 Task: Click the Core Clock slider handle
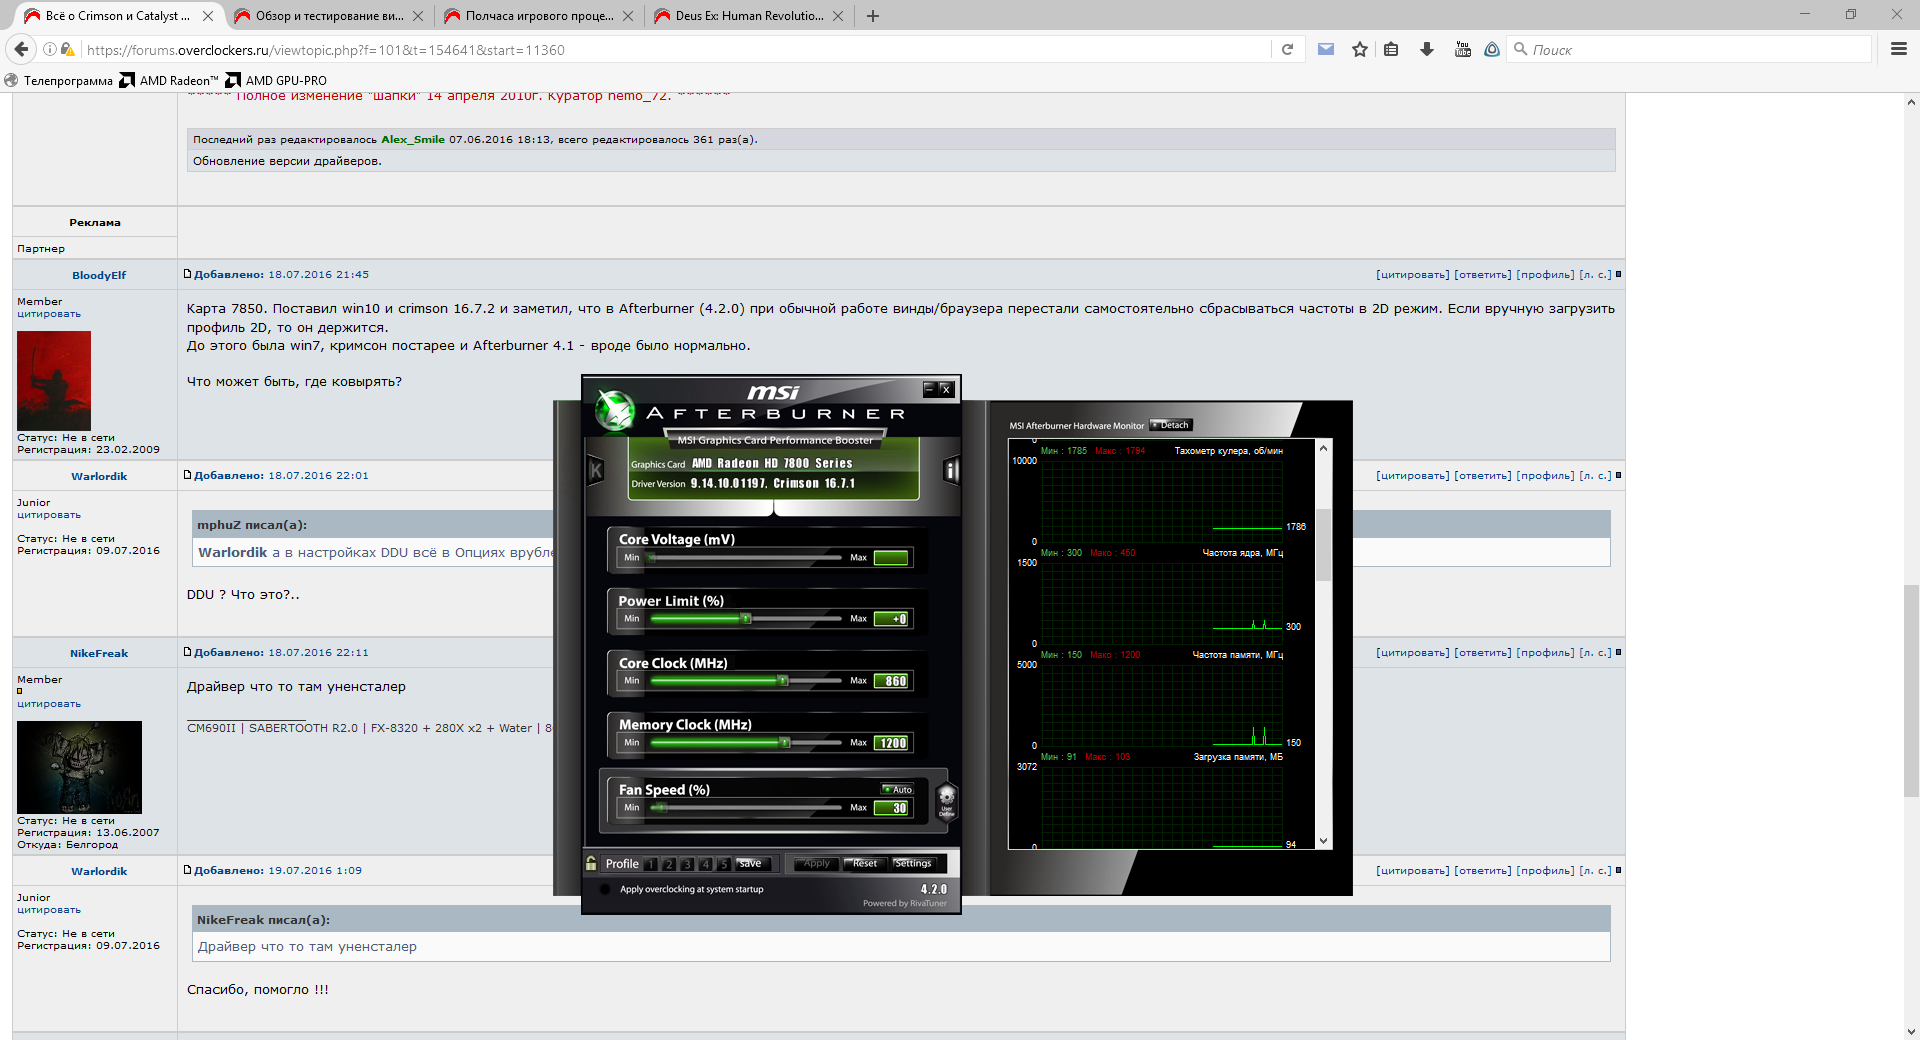tap(783, 681)
